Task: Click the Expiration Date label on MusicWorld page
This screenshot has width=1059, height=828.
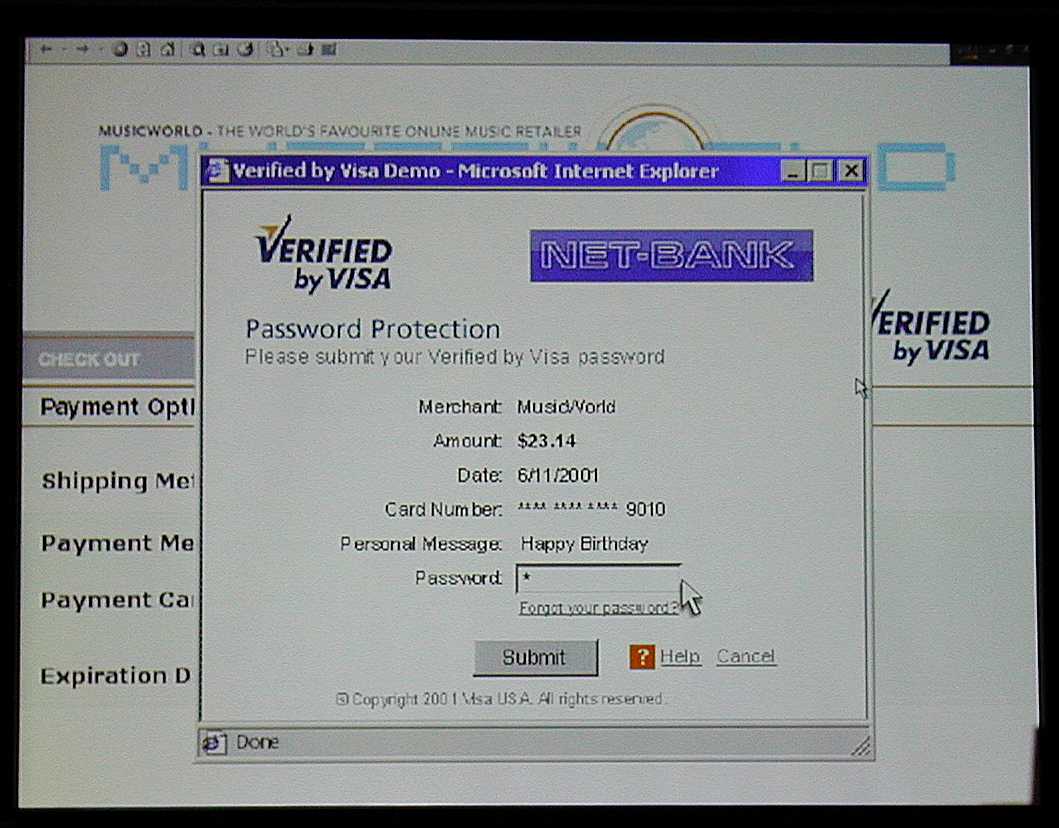Action: click(116, 676)
